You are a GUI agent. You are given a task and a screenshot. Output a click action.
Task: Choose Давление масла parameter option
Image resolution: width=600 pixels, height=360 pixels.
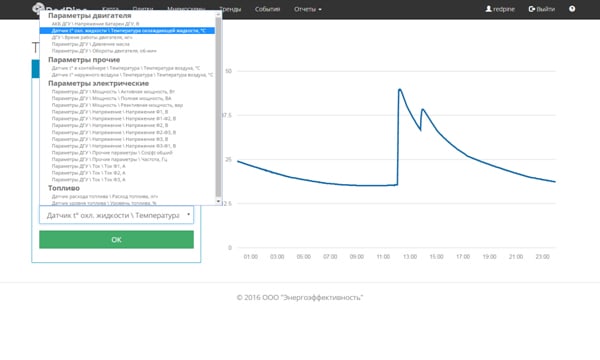click(127, 44)
